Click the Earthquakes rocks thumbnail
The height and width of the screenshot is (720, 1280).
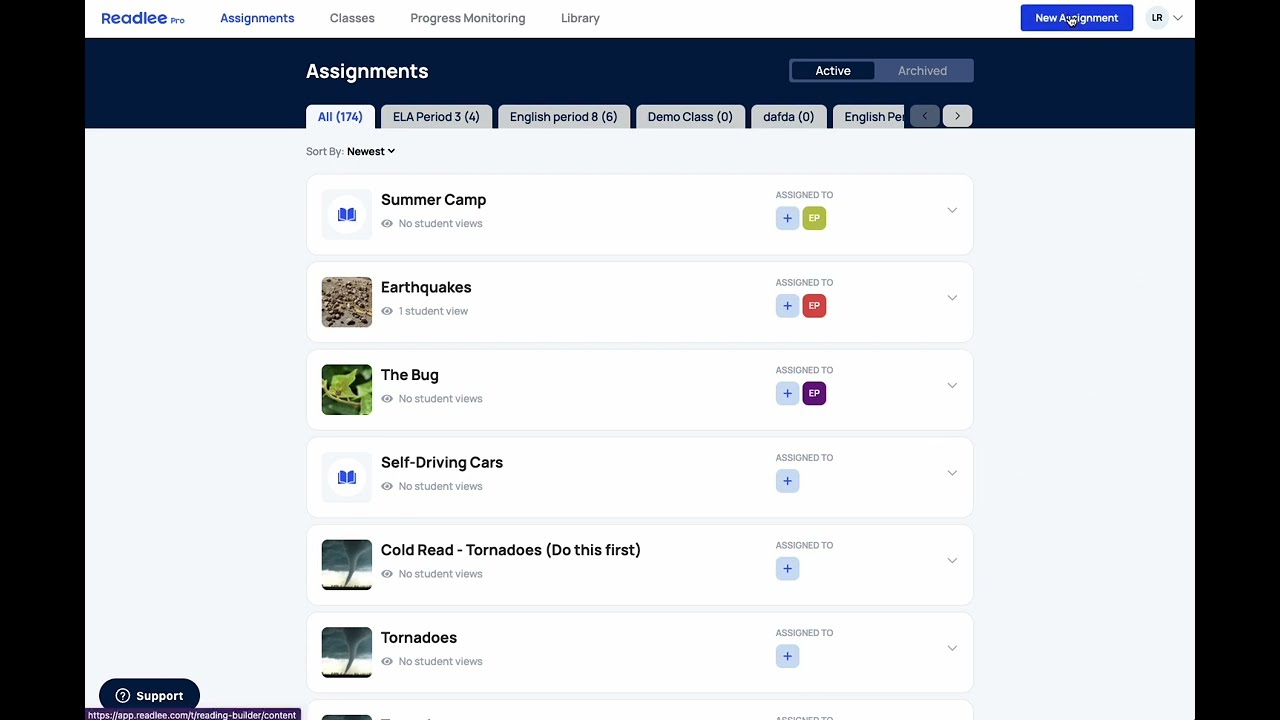click(347, 302)
